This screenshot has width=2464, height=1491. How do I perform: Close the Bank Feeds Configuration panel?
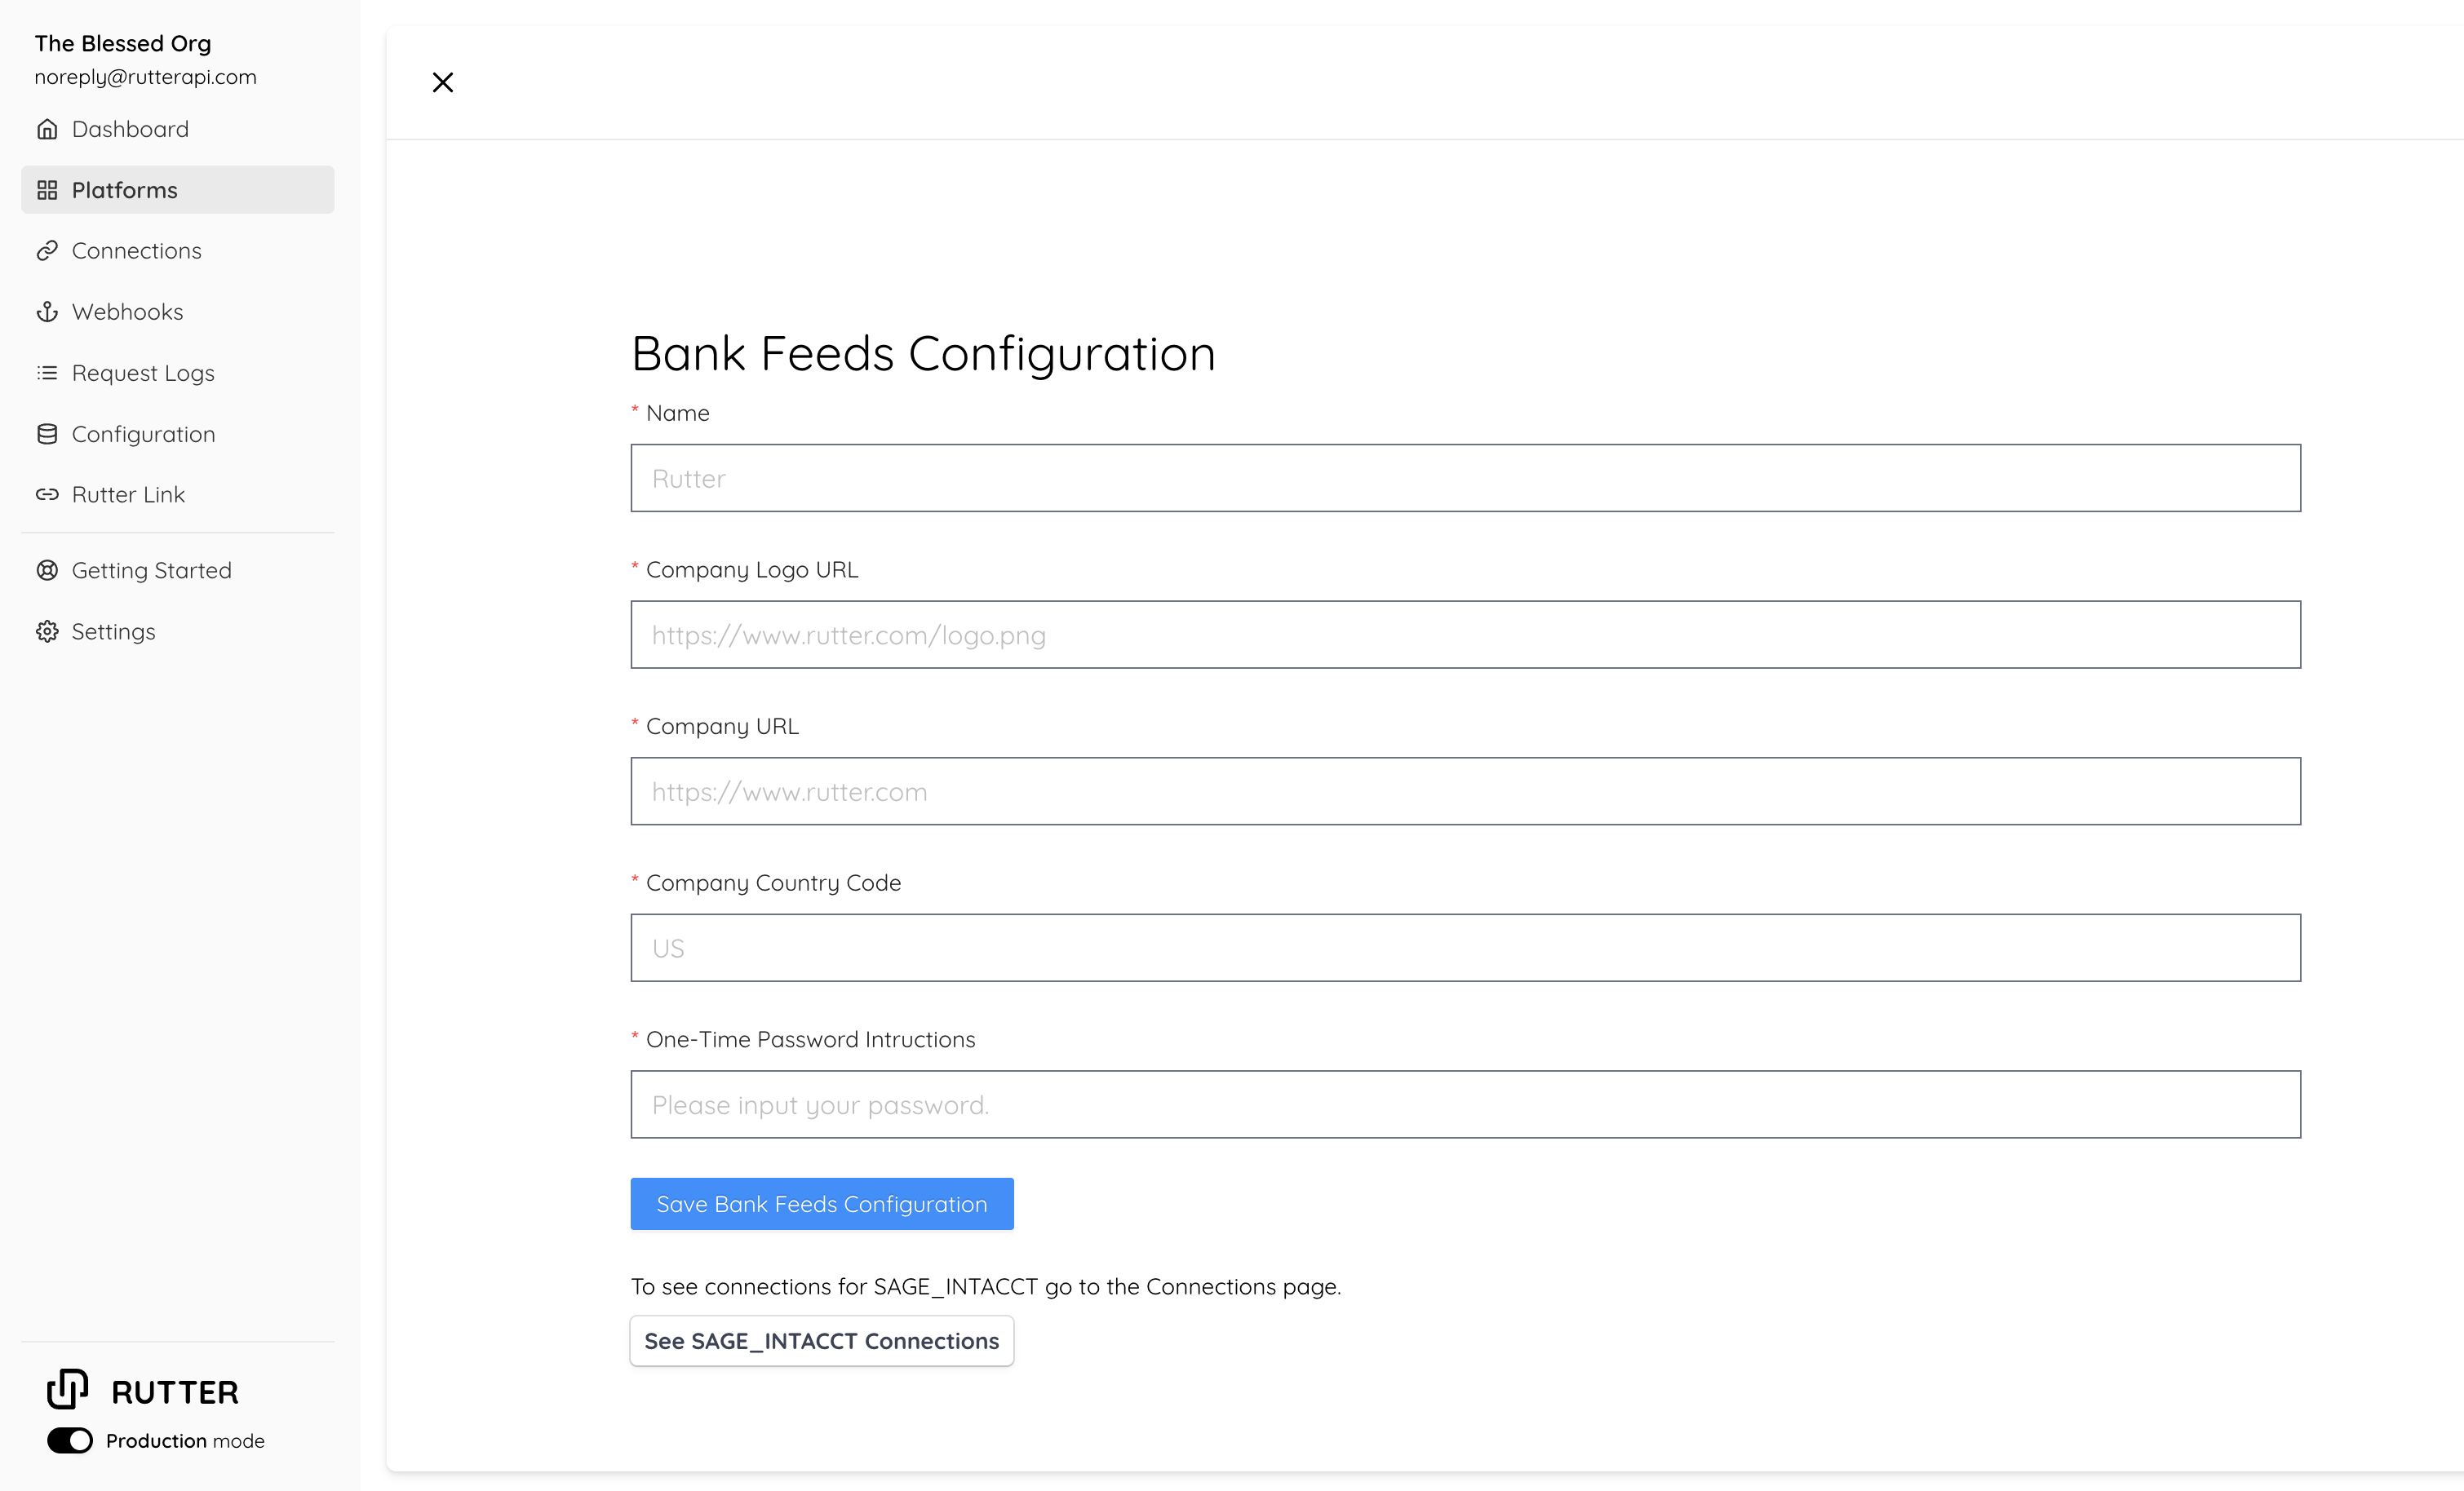point(443,82)
